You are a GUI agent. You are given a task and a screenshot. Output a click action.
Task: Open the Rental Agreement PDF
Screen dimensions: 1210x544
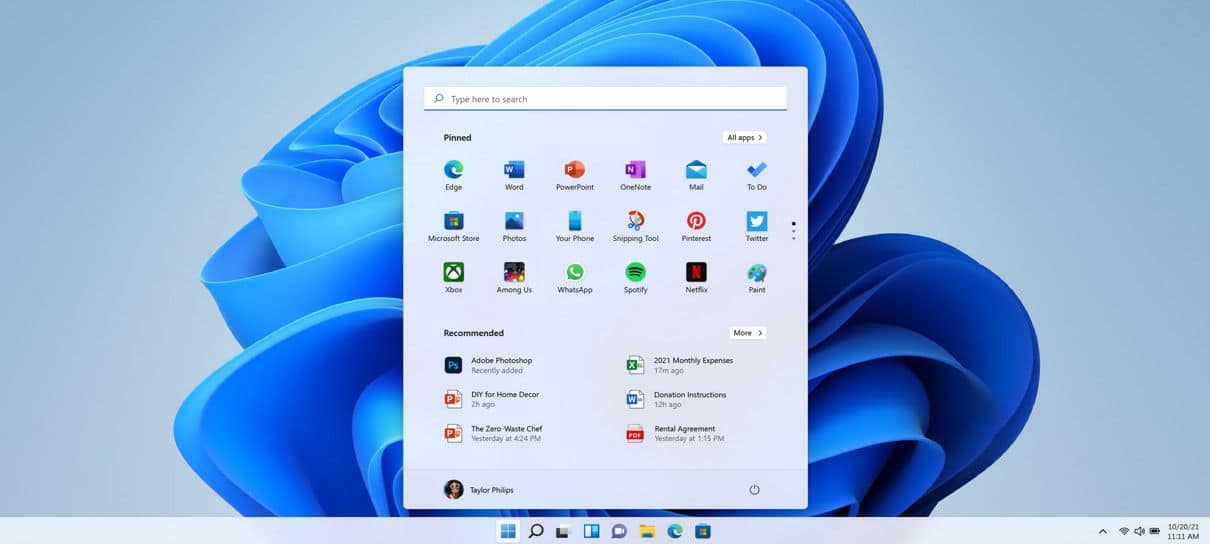[x=676, y=433]
